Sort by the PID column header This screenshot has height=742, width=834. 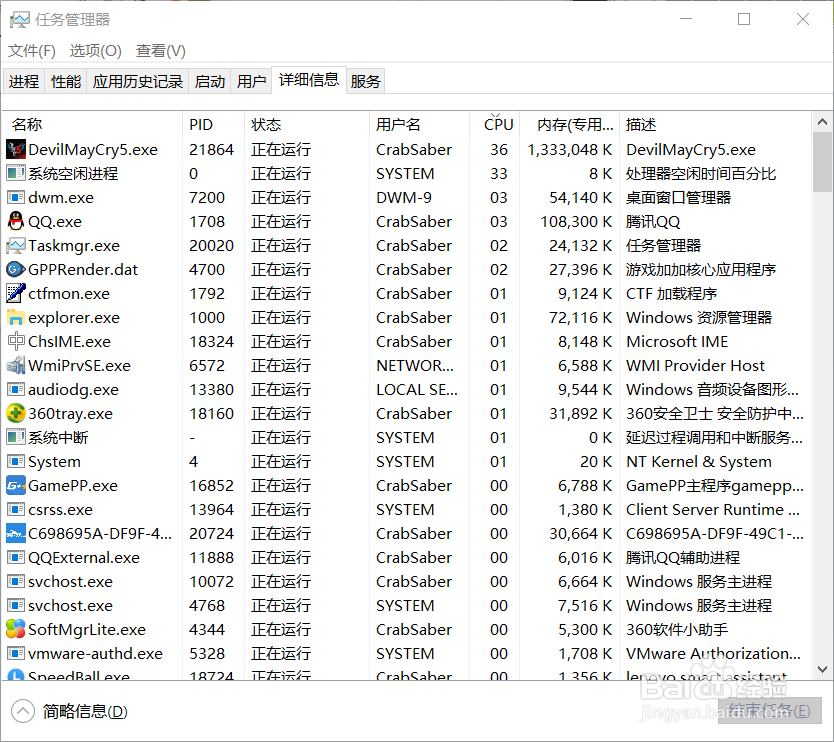[x=213, y=124]
